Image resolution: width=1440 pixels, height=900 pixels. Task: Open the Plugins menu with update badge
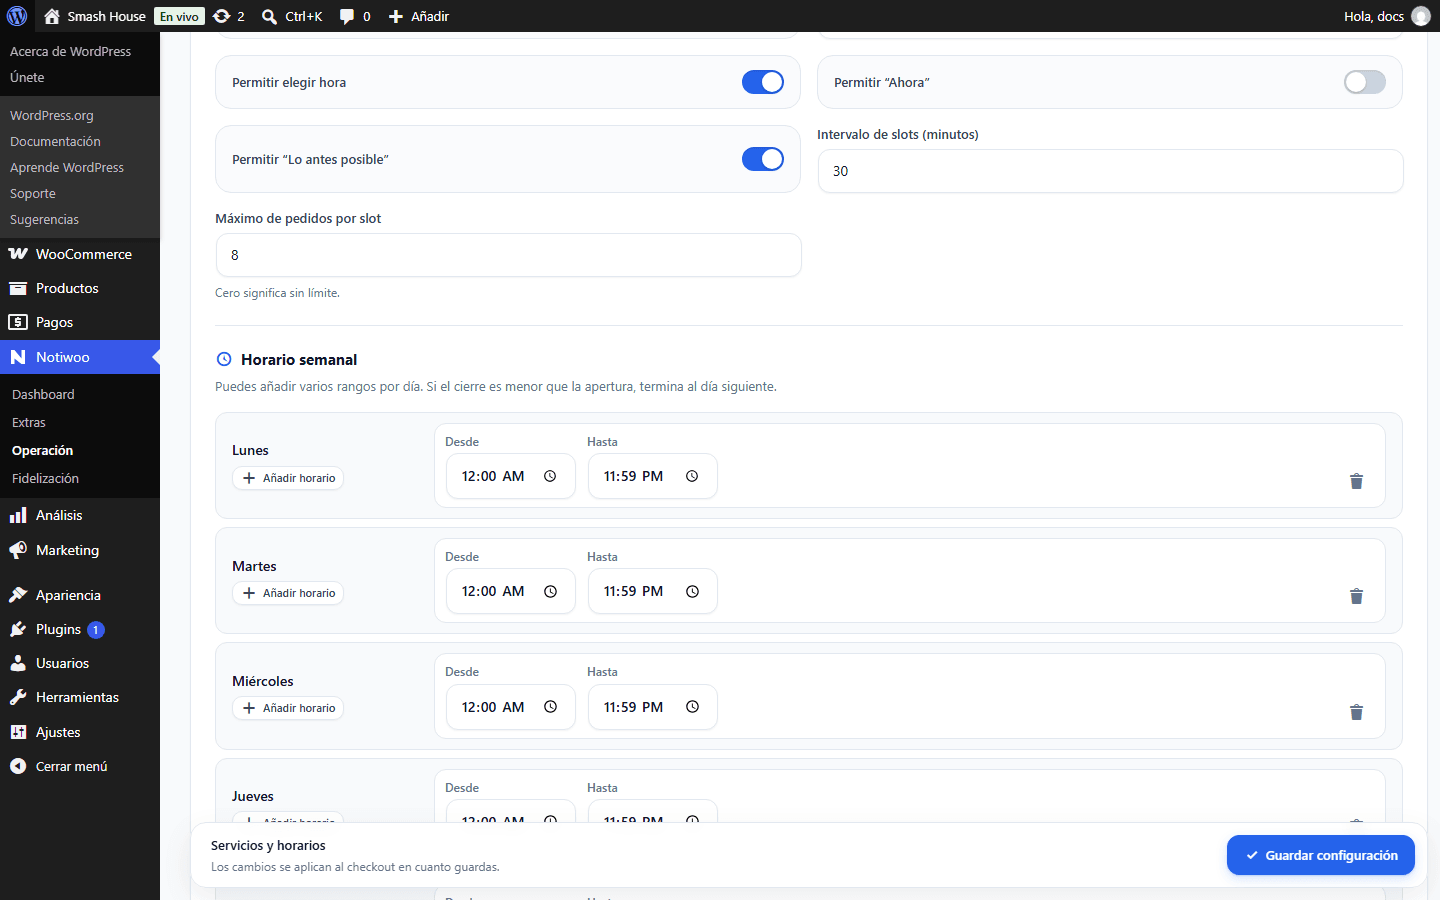(x=80, y=629)
